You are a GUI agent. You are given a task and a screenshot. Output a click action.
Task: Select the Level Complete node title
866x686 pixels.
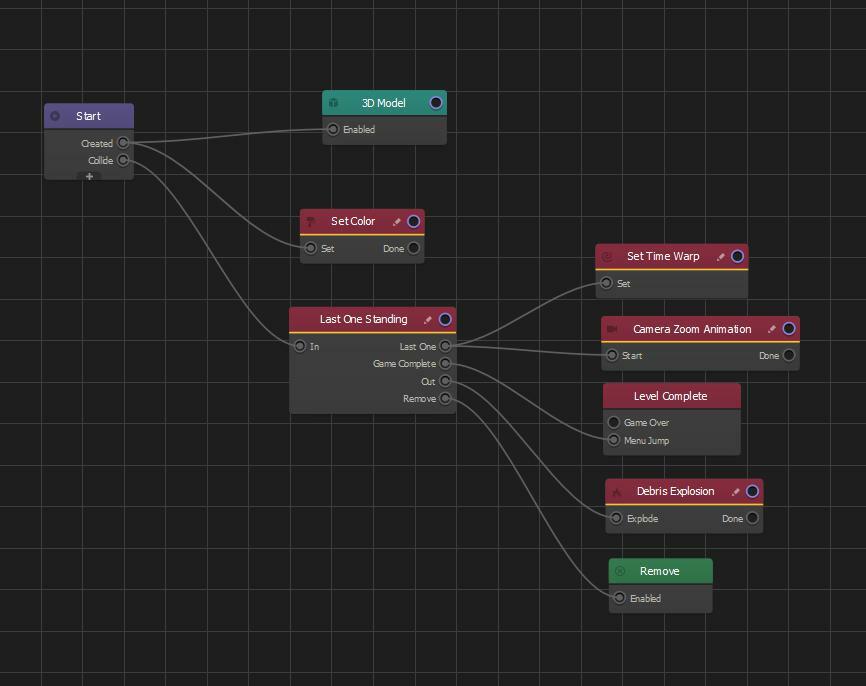click(x=670, y=396)
